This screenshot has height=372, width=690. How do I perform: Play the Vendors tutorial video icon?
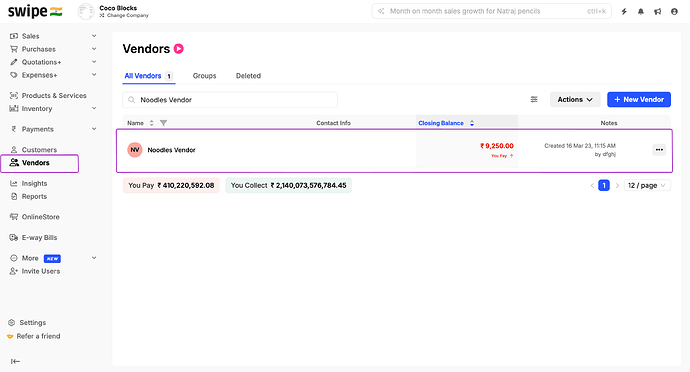click(179, 48)
